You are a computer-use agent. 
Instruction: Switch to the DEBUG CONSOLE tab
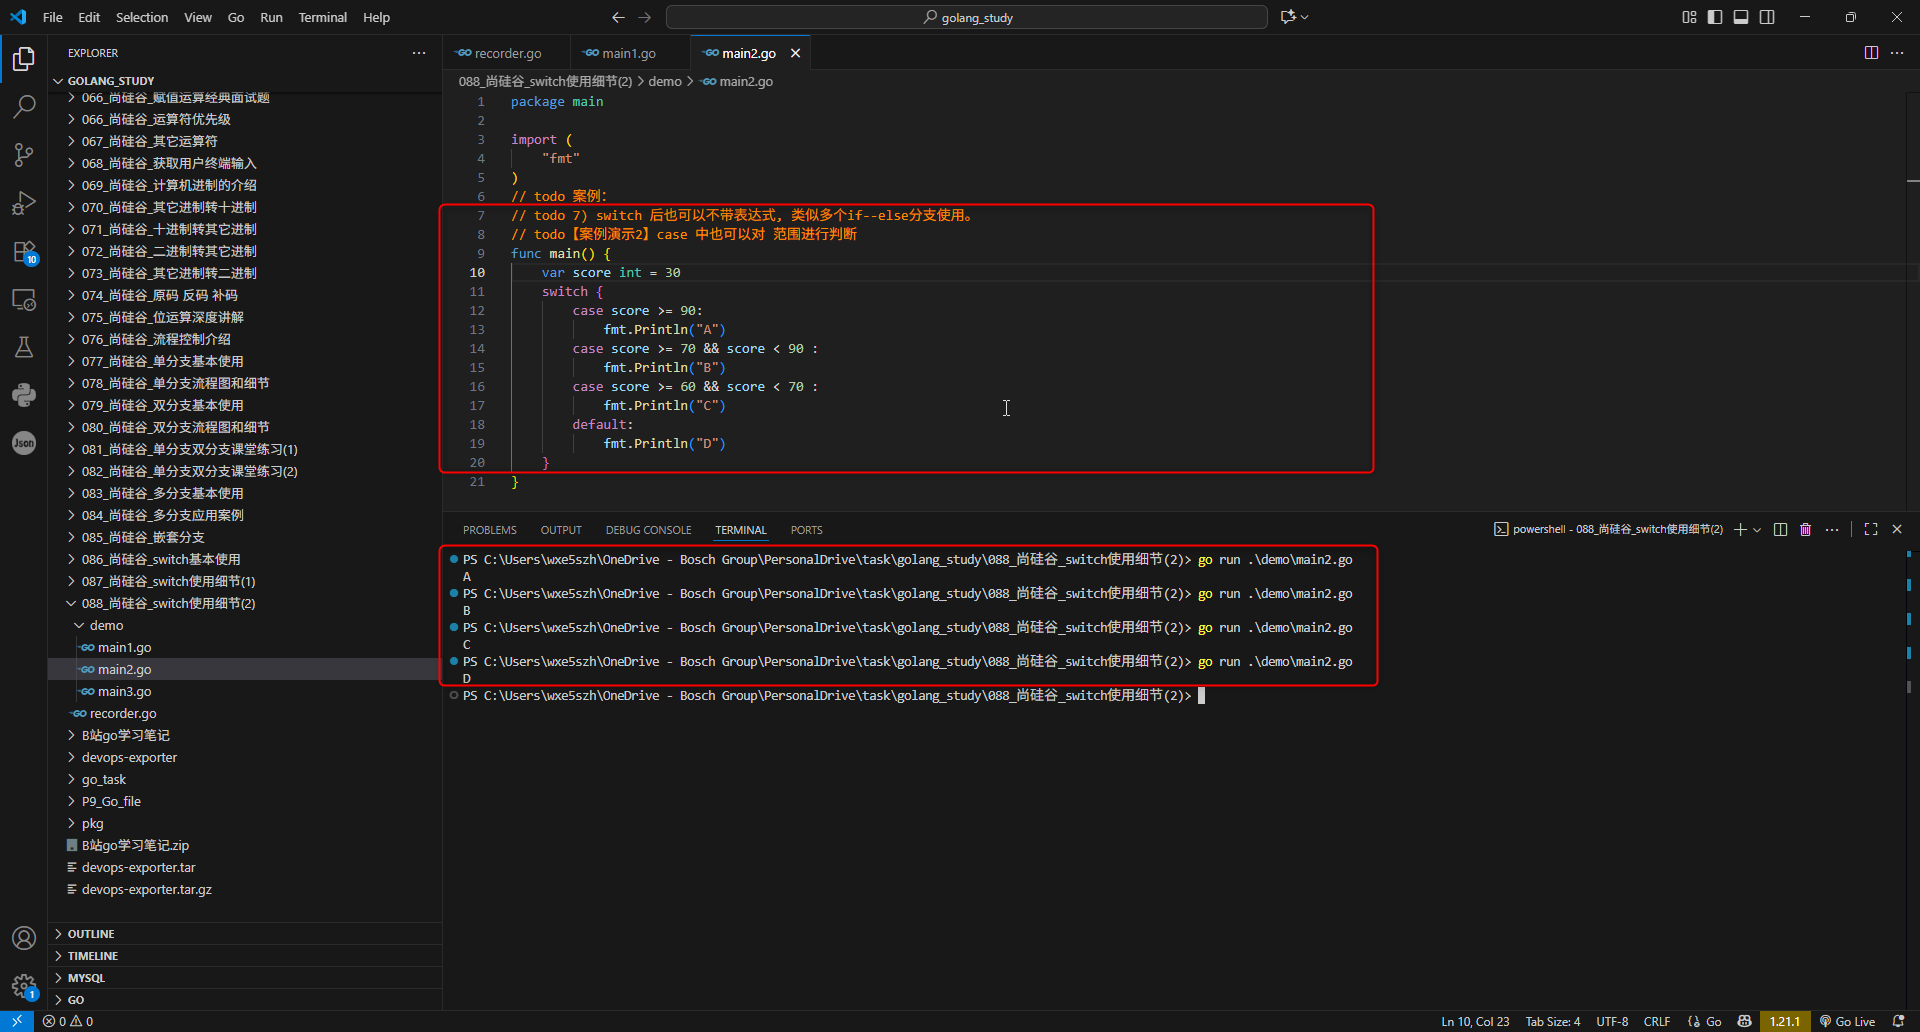(x=648, y=530)
